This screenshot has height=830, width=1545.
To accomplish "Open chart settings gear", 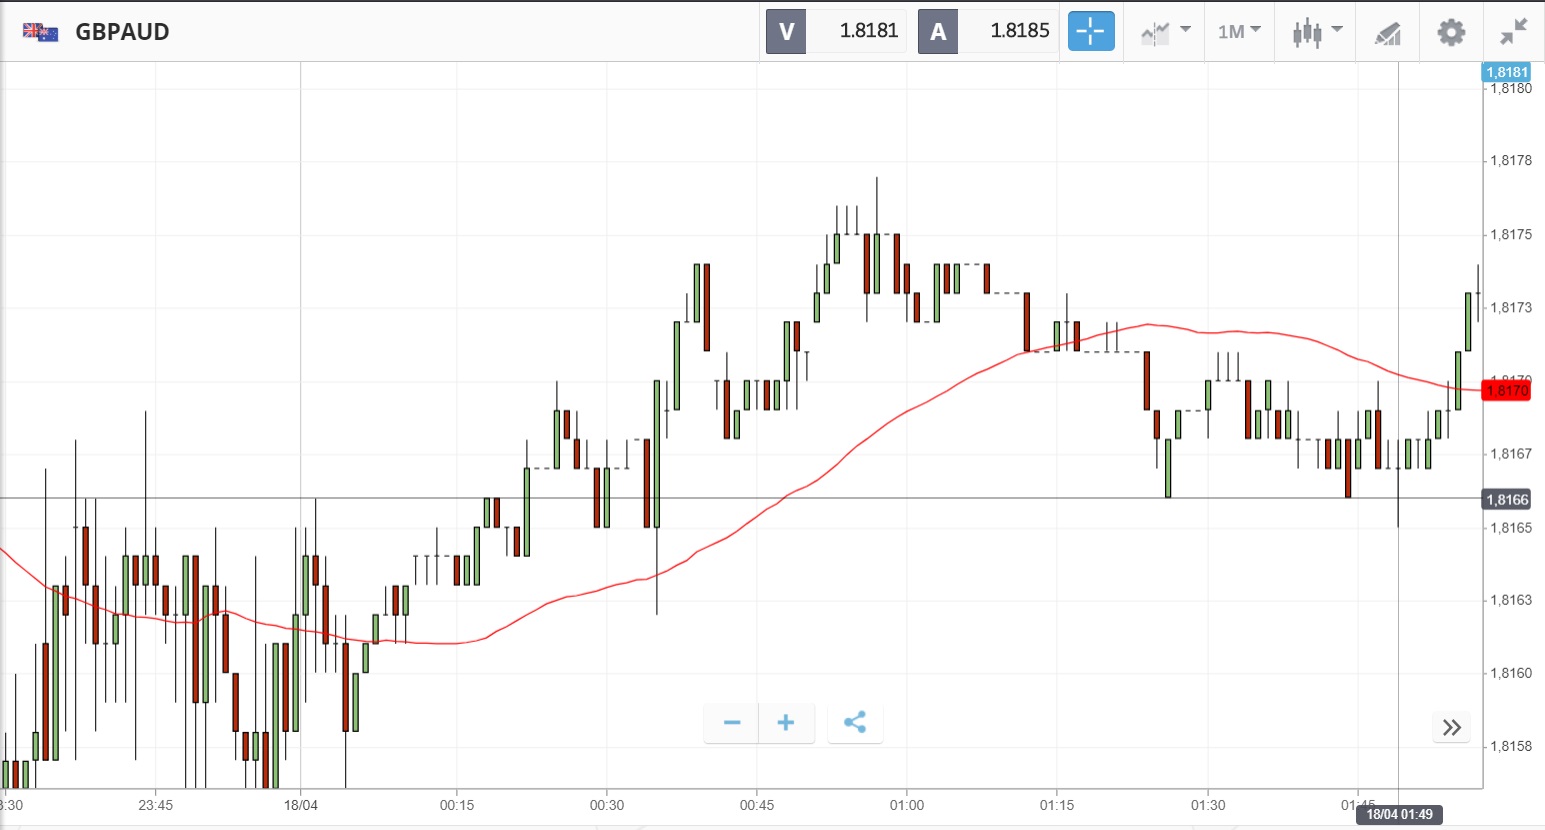I will pyautogui.click(x=1451, y=32).
